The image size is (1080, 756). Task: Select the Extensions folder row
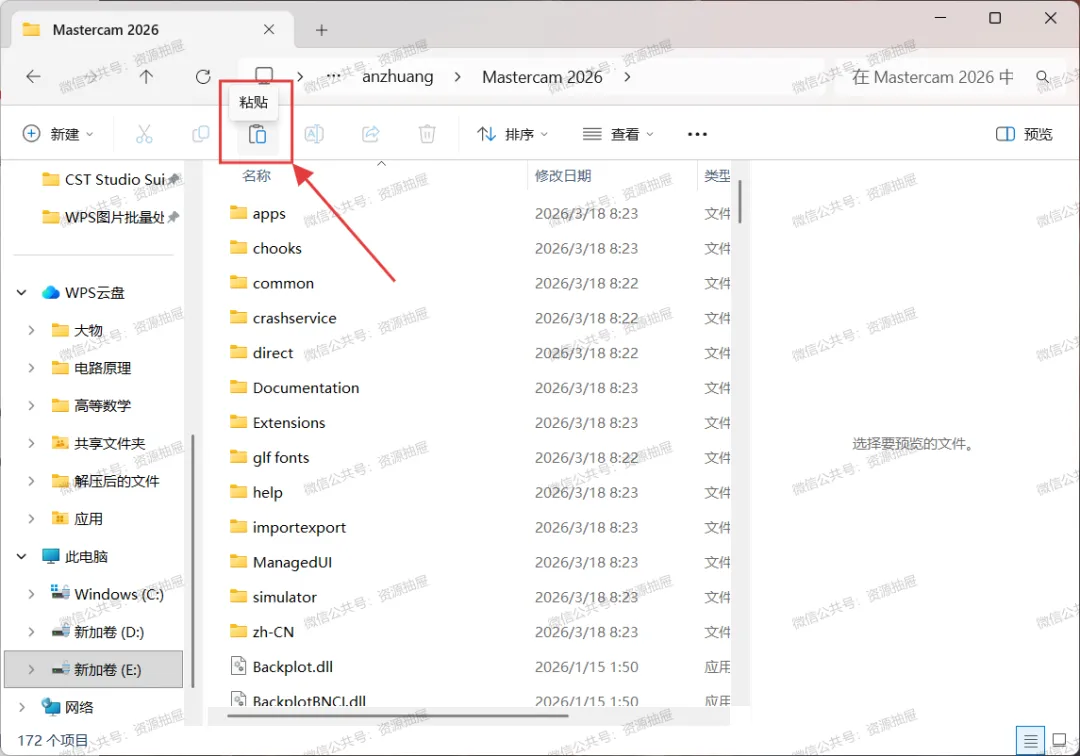pyautogui.click(x=479, y=423)
